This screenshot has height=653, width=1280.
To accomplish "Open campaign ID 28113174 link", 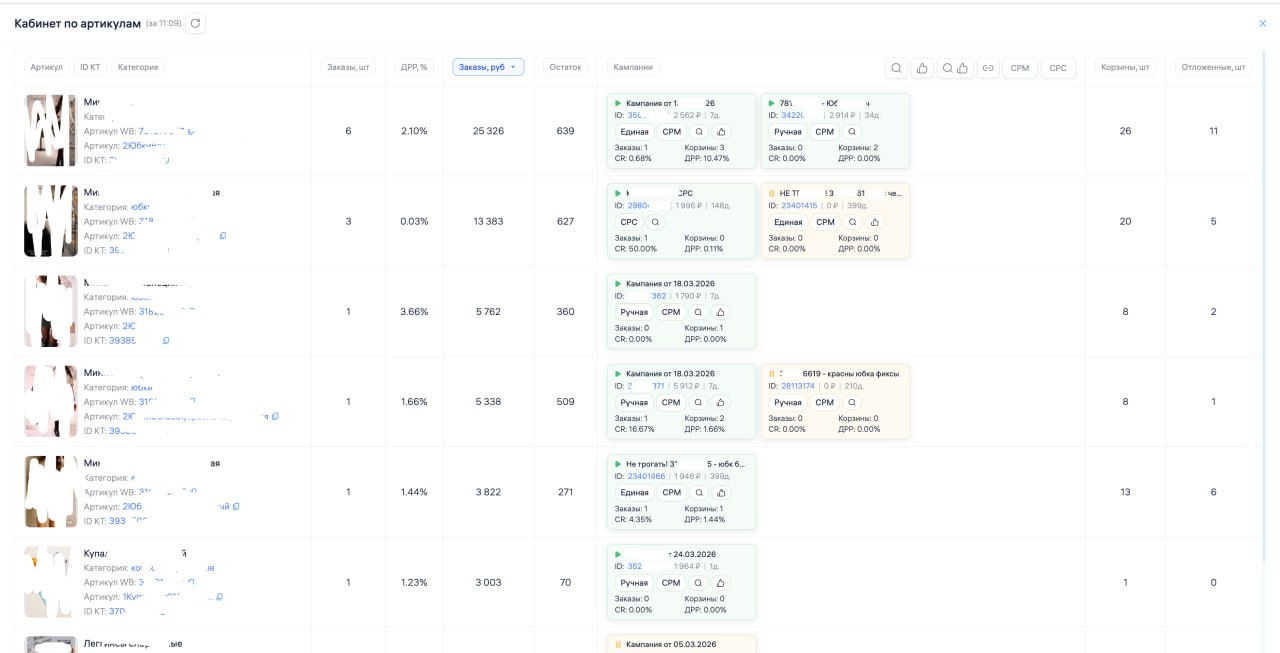I will click(x=800, y=386).
